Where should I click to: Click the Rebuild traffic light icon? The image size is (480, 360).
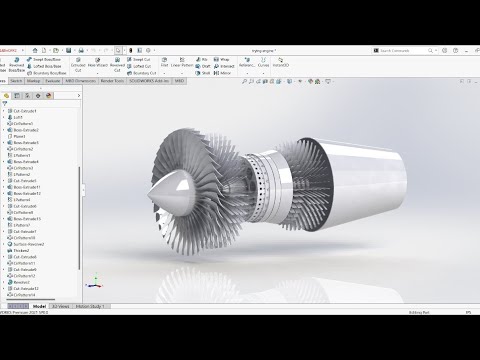pos(131,50)
